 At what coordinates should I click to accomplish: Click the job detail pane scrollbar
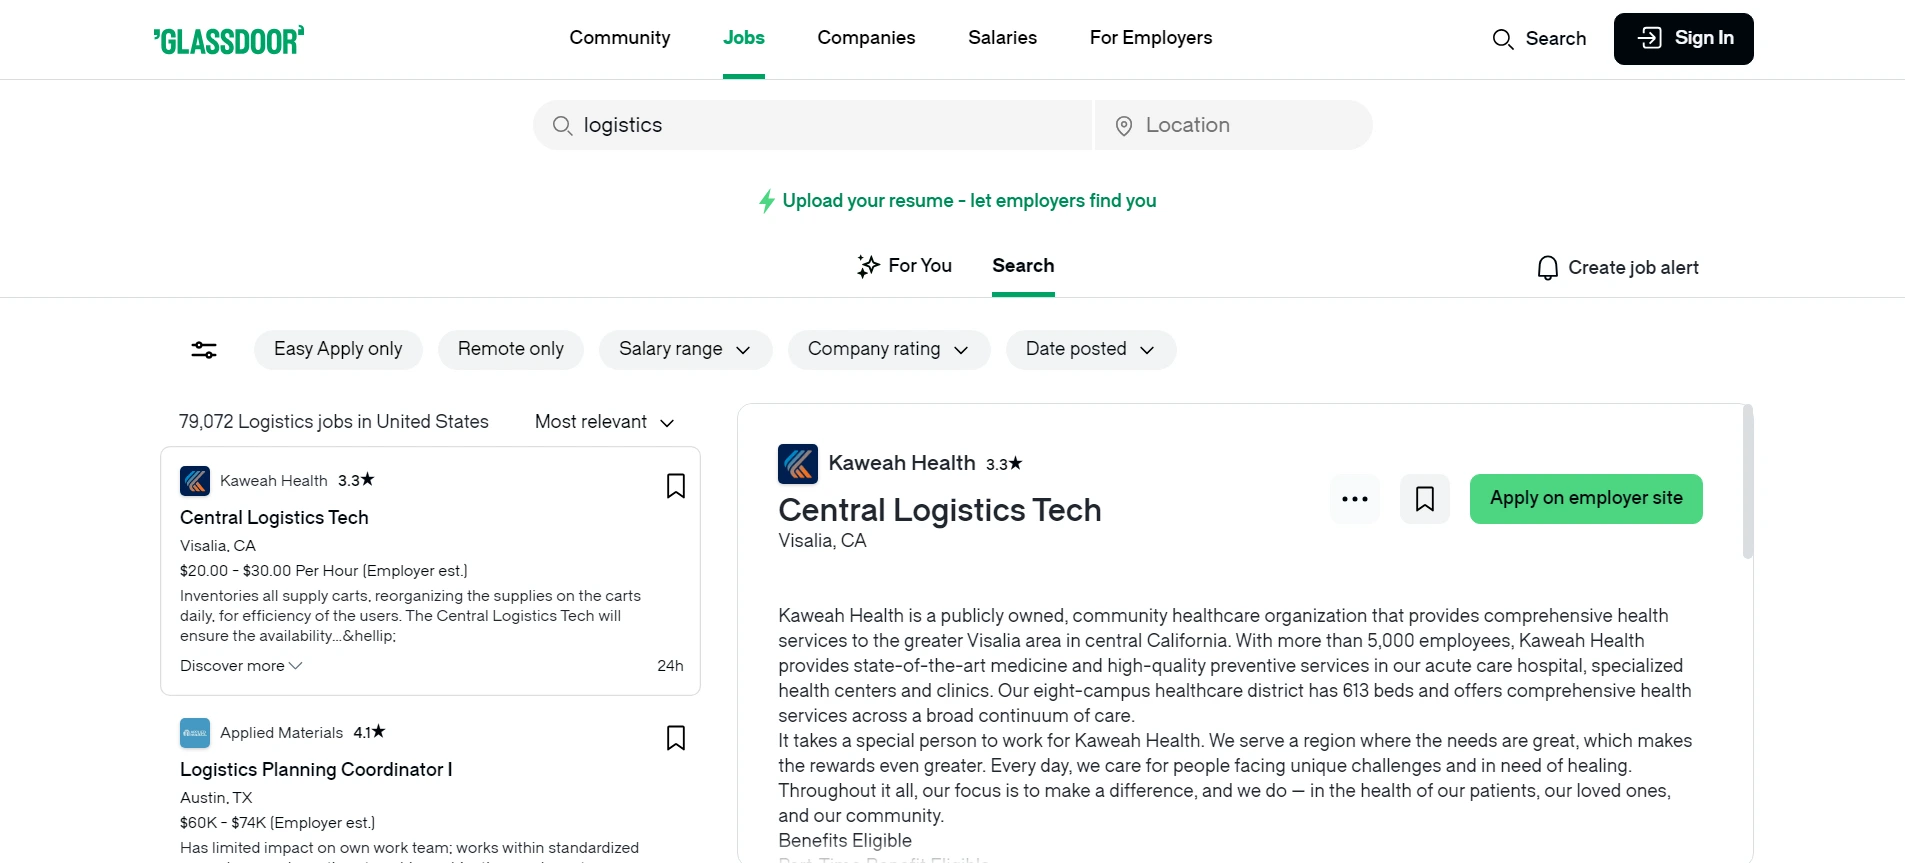pos(1748,481)
